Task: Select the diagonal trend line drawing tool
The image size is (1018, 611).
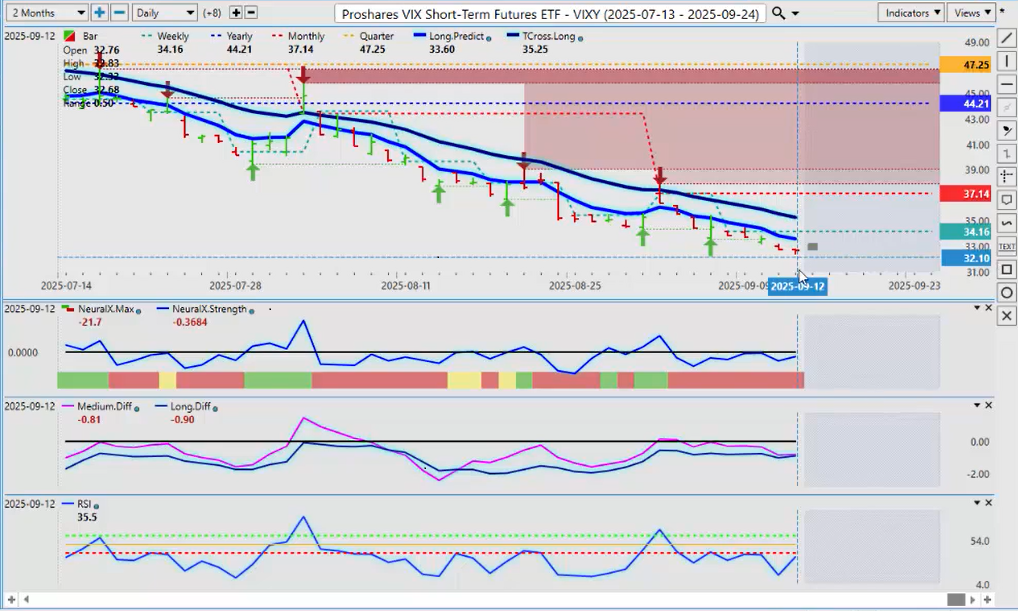Action: tap(1006, 39)
